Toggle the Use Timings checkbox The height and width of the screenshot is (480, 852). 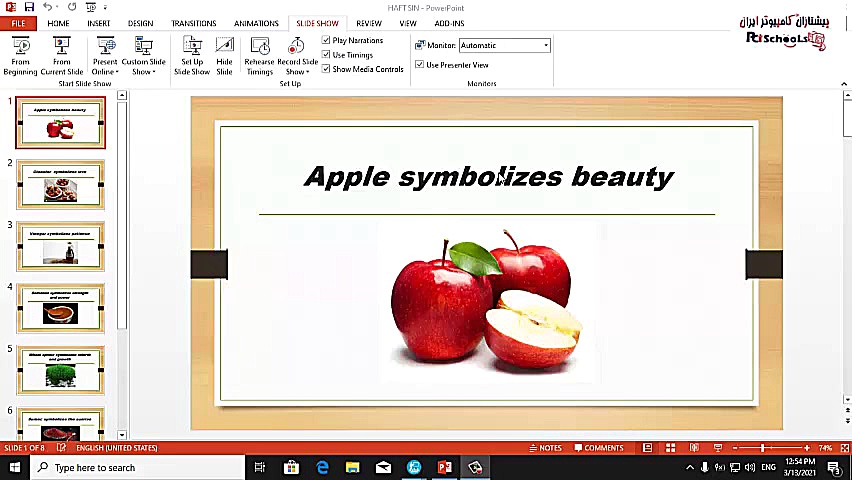click(x=327, y=55)
